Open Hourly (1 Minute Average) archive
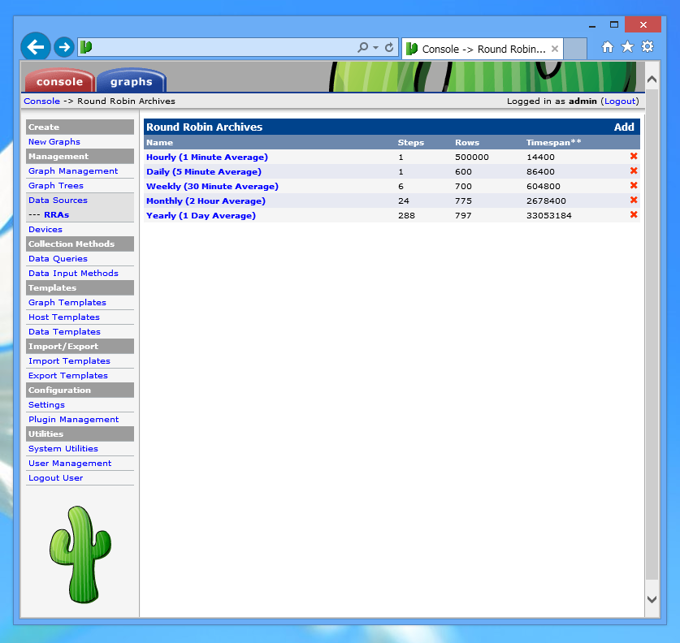 (x=207, y=157)
